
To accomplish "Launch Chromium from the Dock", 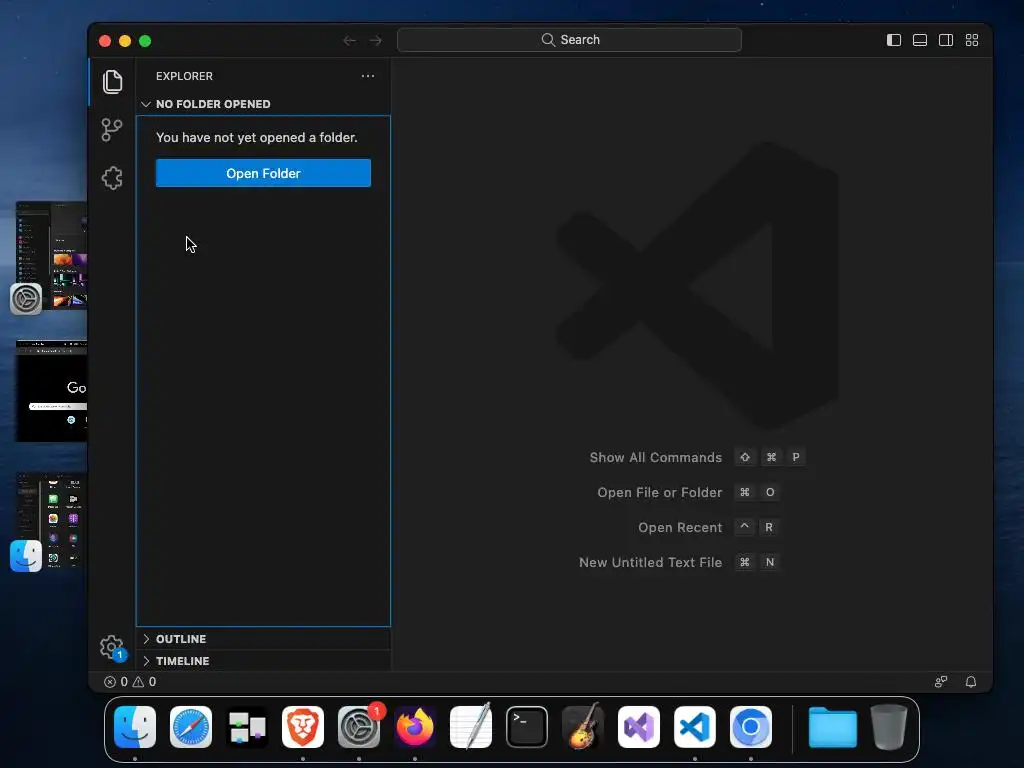I will (x=751, y=727).
